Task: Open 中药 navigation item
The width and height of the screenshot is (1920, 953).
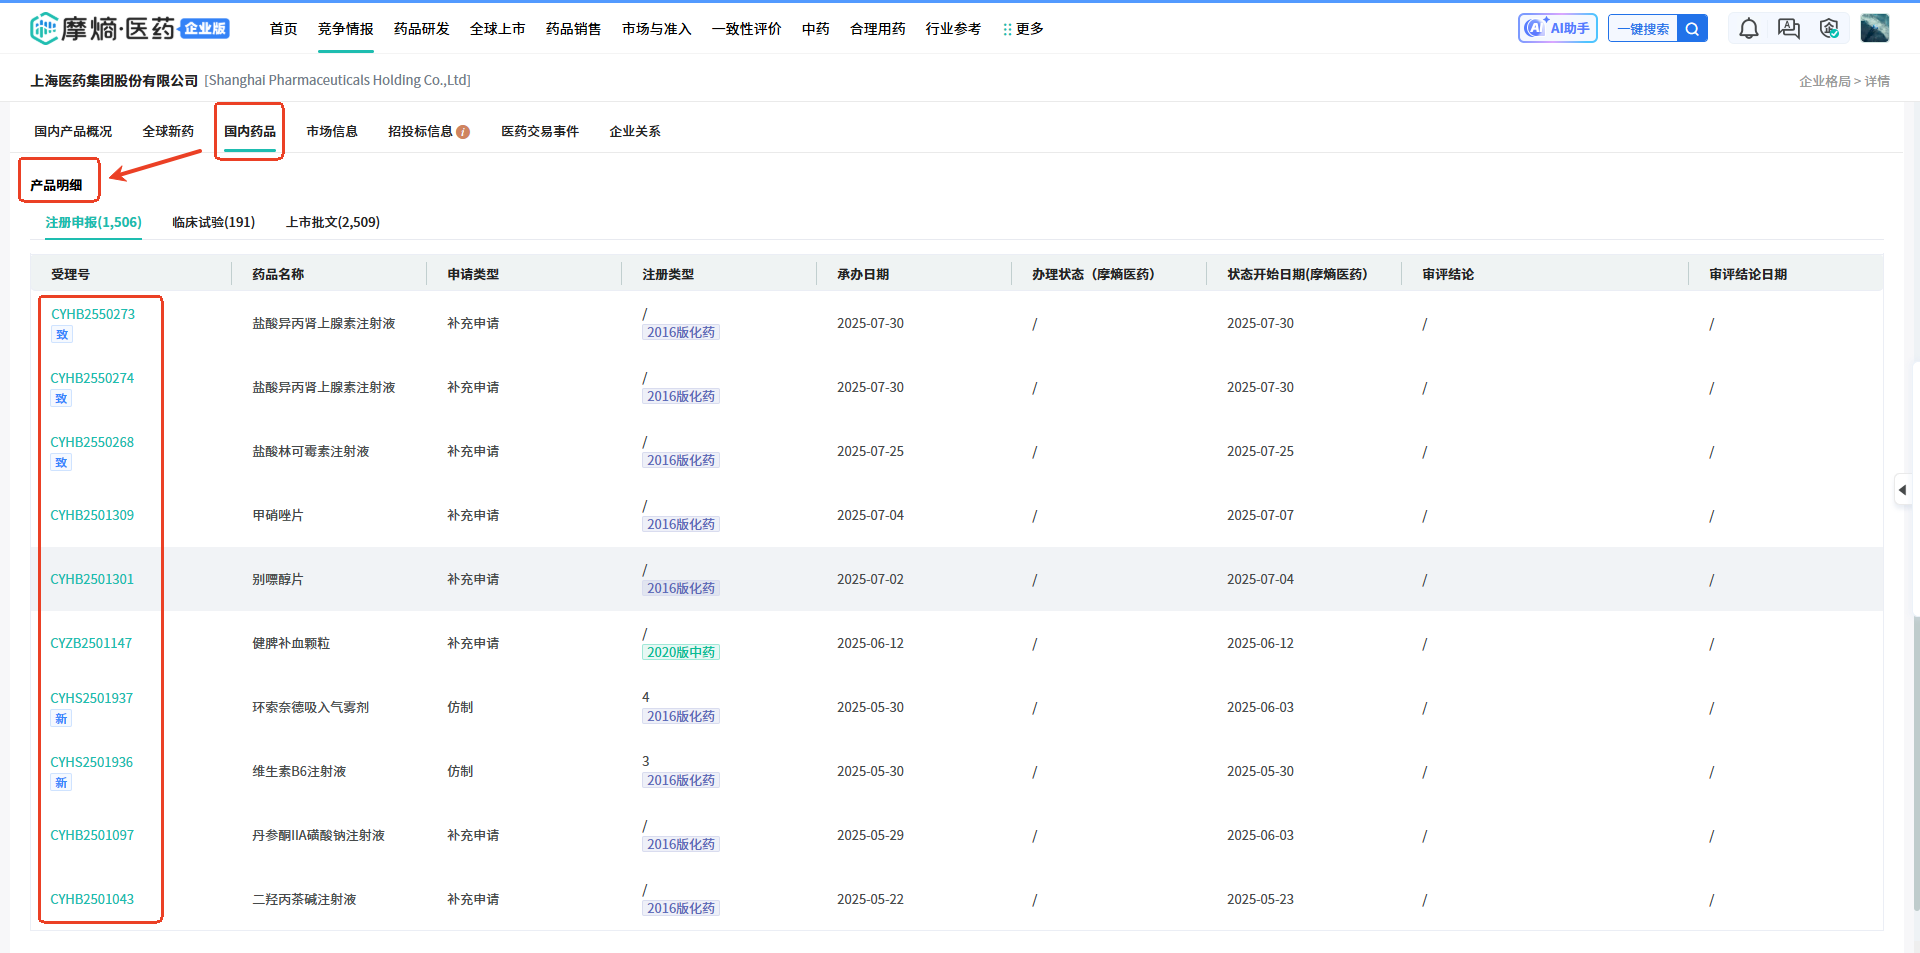Action: click(816, 29)
